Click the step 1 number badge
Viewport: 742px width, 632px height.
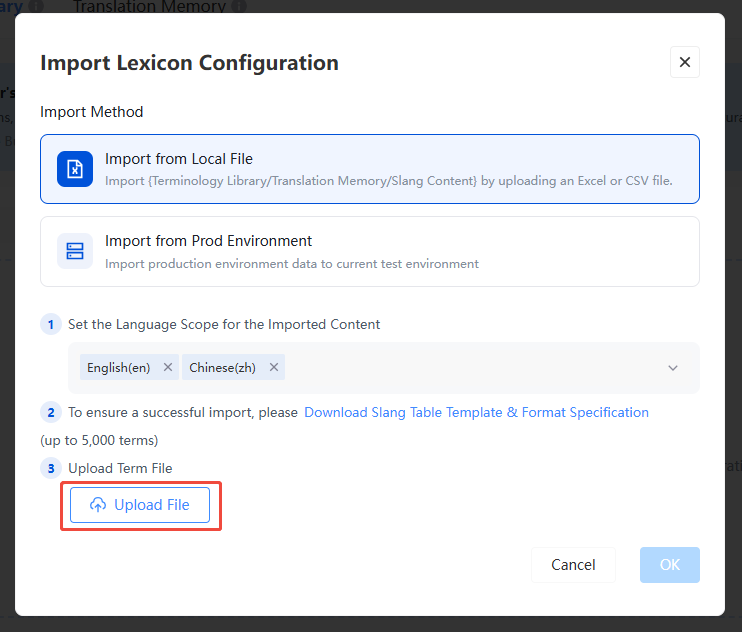pyautogui.click(x=51, y=325)
